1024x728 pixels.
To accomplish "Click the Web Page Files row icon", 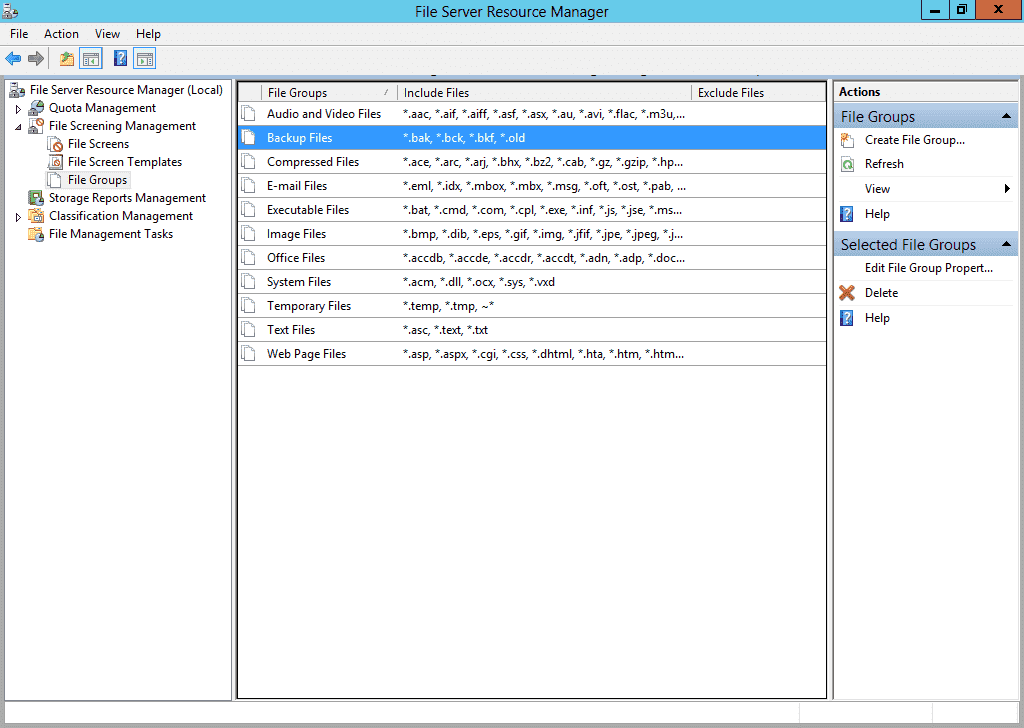I will pyautogui.click(x=249, y=354).
